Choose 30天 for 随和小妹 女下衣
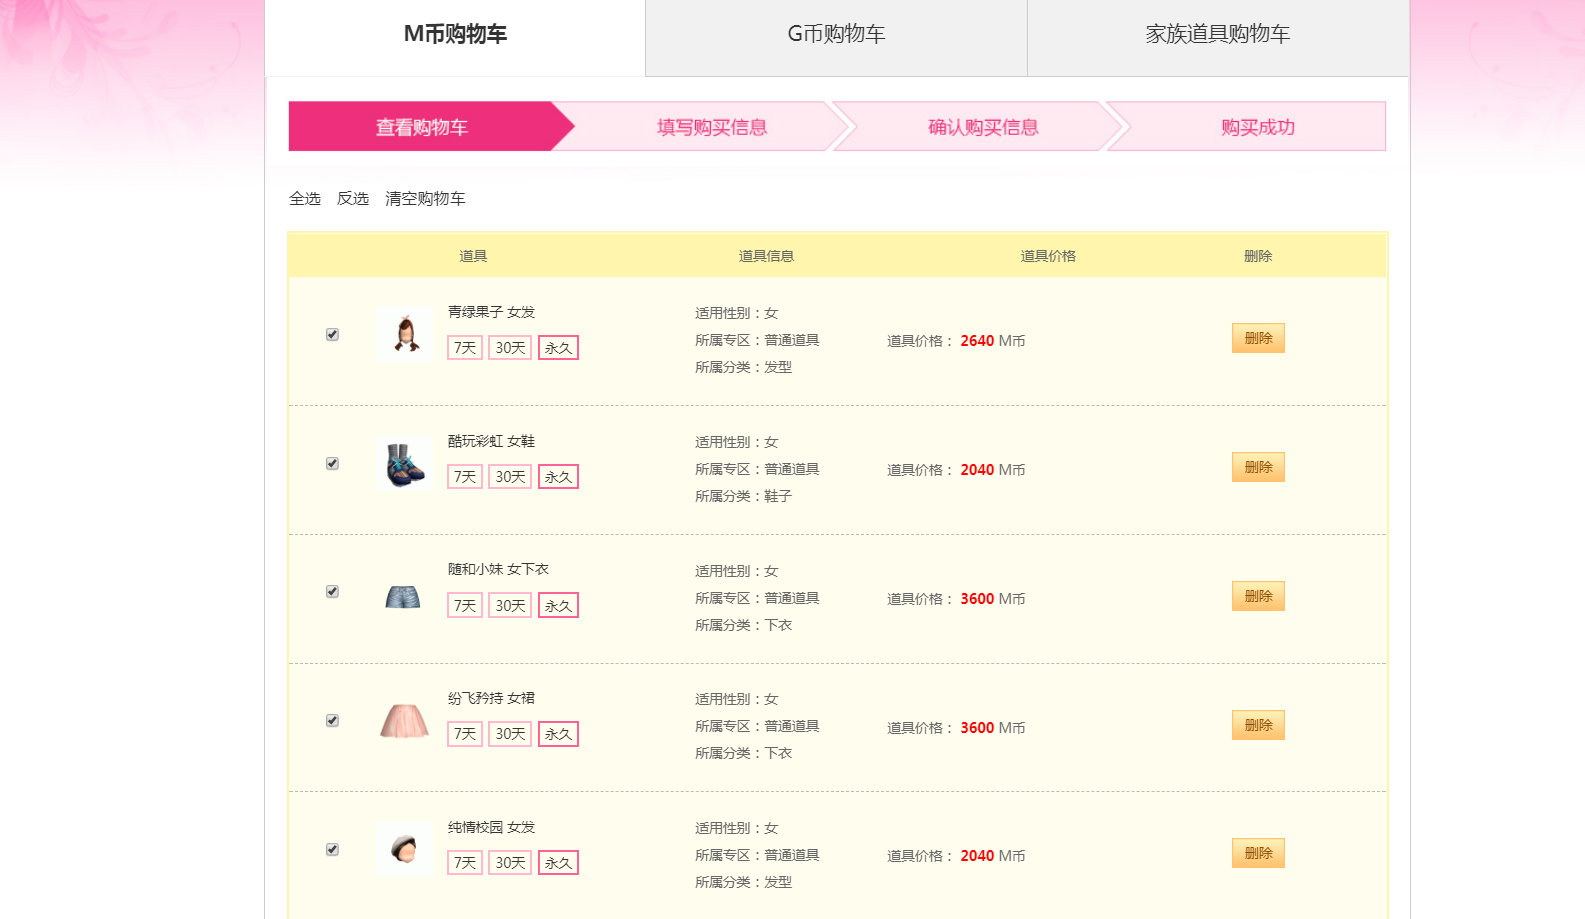The image size is (1585, 919). click(x=510, y=606)
